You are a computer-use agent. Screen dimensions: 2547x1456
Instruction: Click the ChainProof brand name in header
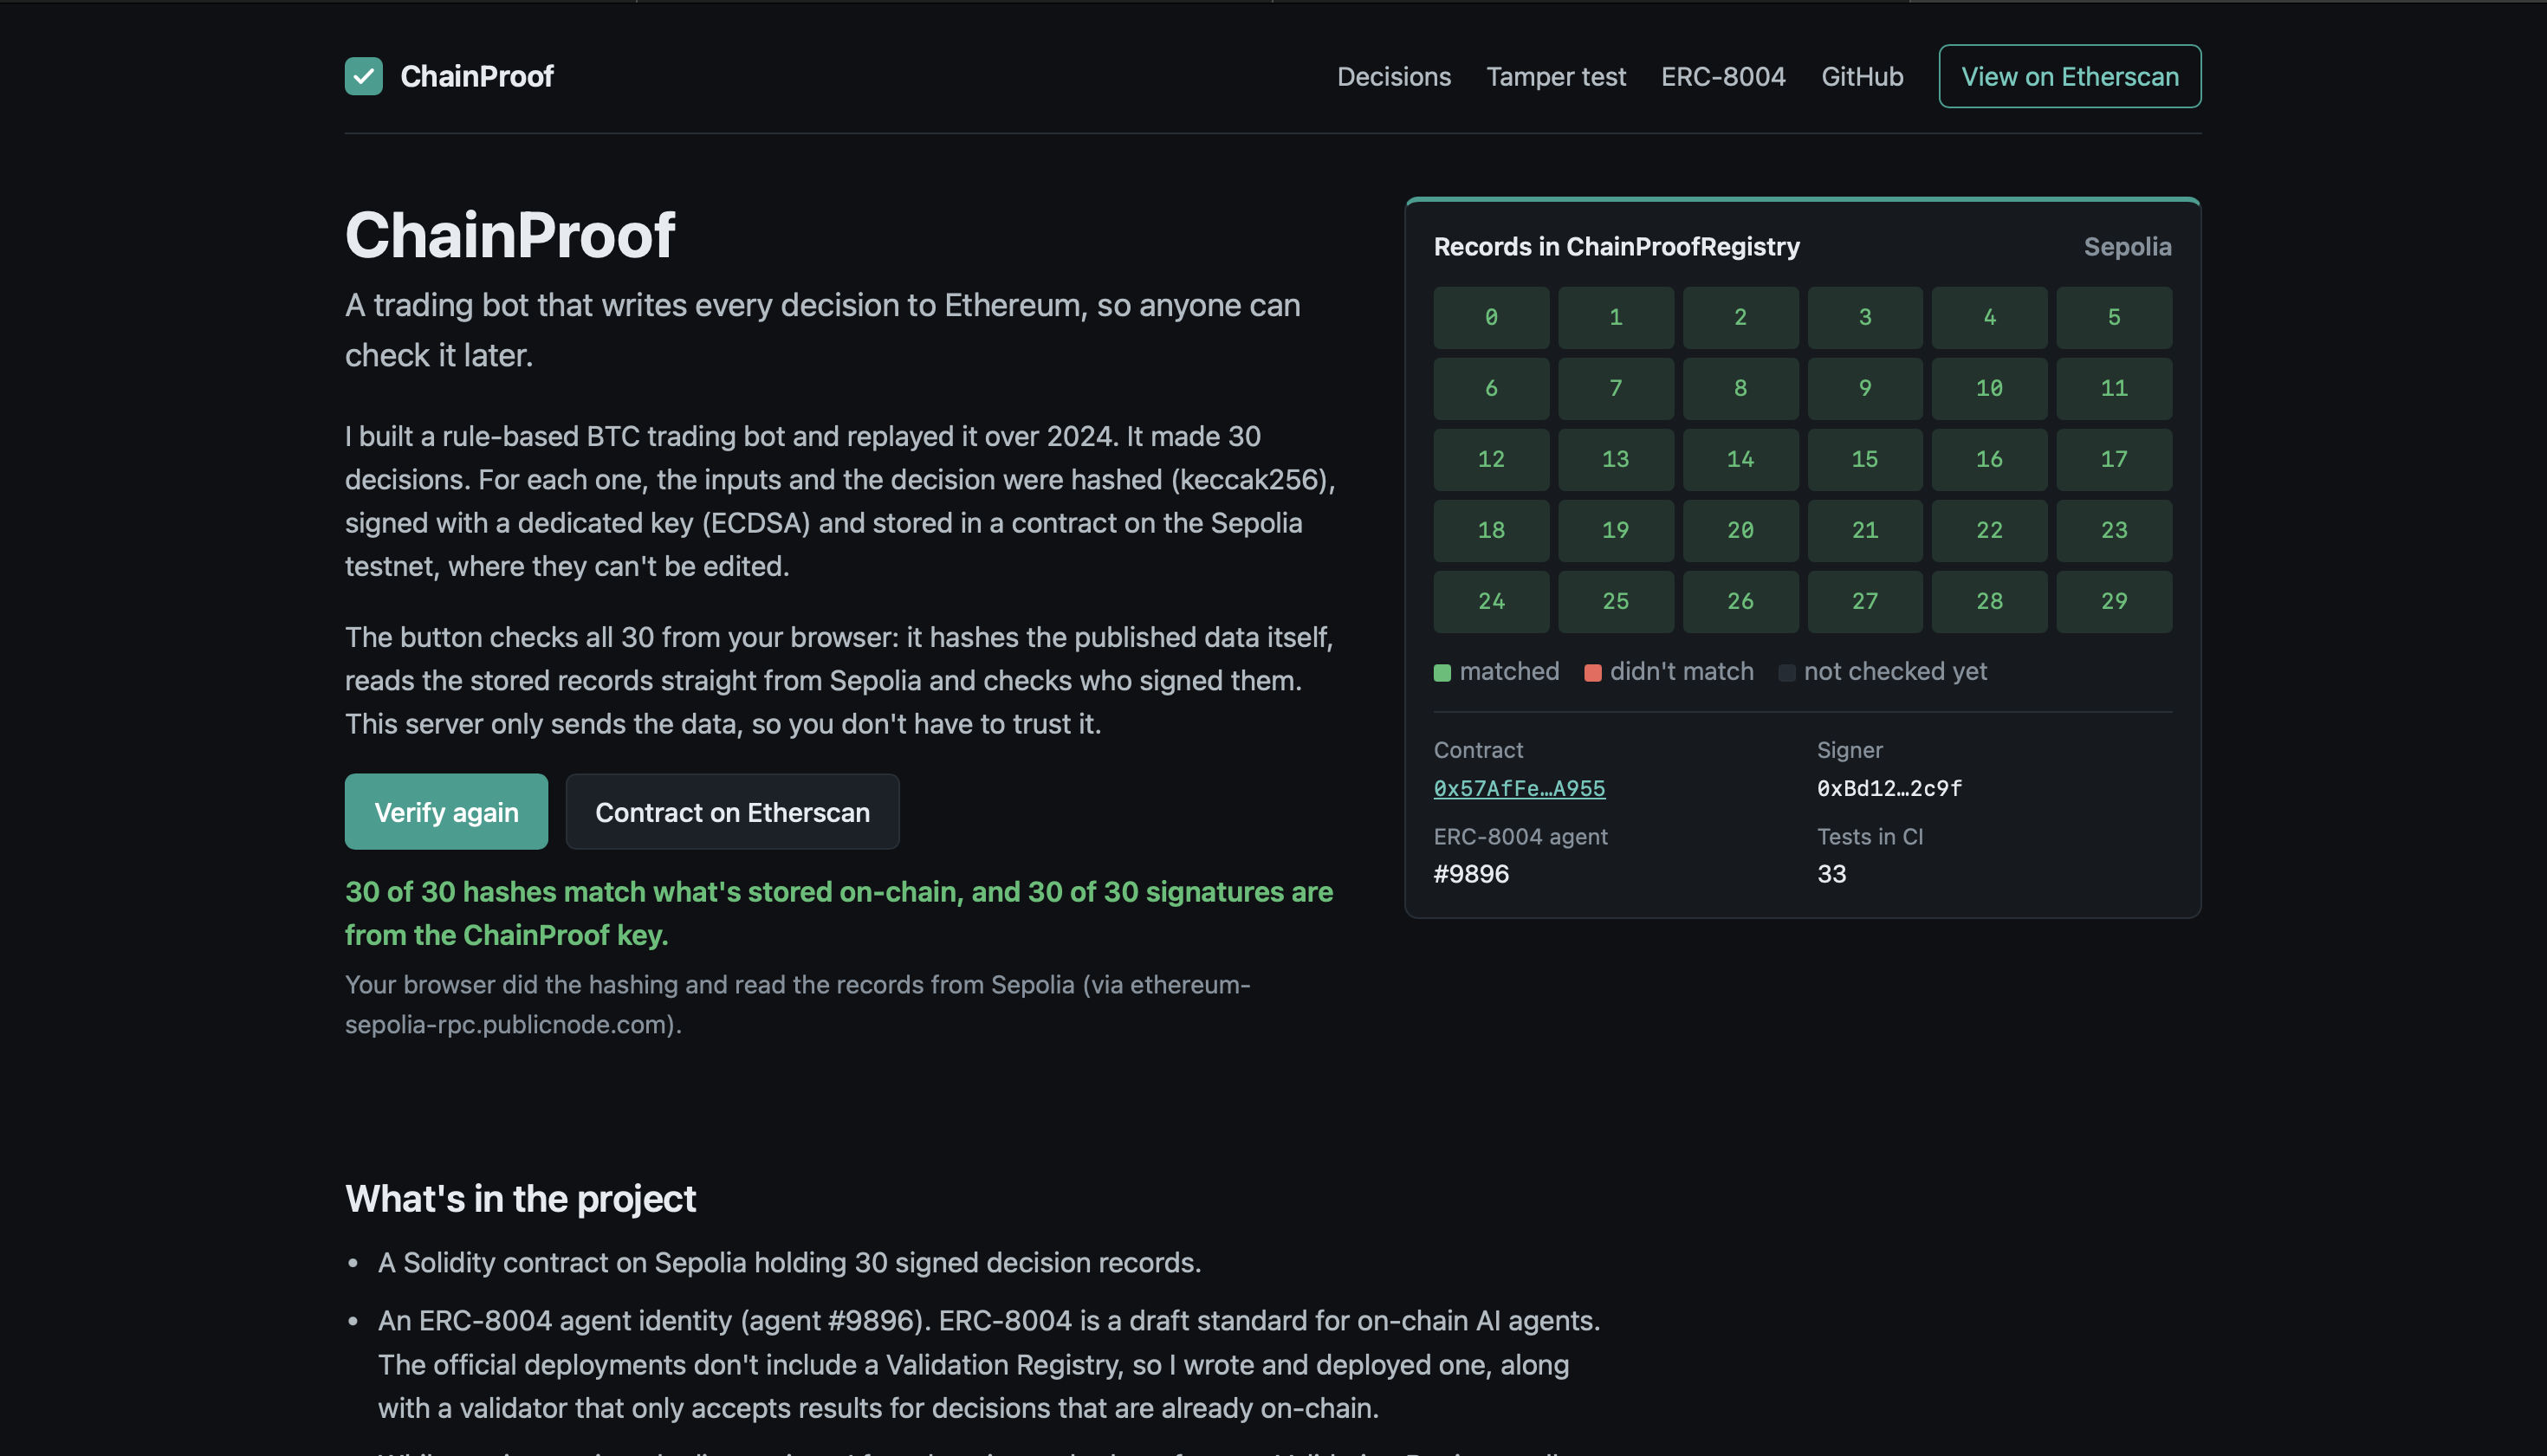[476, 76]
